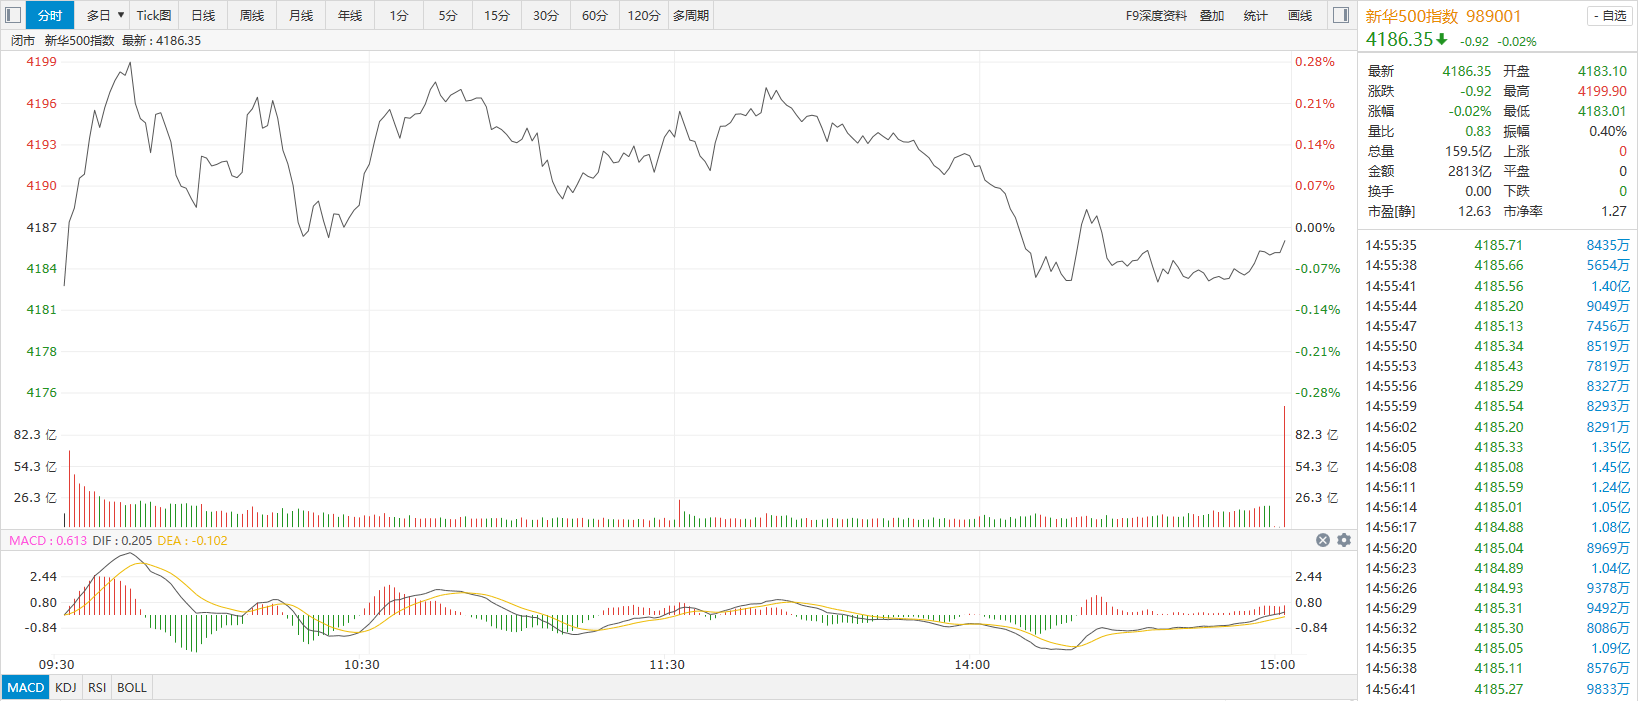Click the DIF : 0.205 readout

pyautogui.click(x=122, y=540)
